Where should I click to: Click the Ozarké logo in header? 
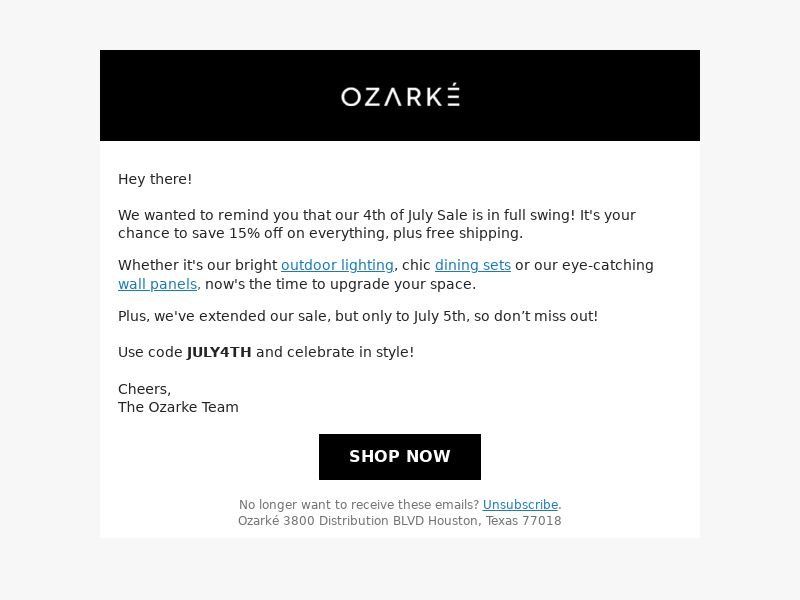[x=401, y=95]
